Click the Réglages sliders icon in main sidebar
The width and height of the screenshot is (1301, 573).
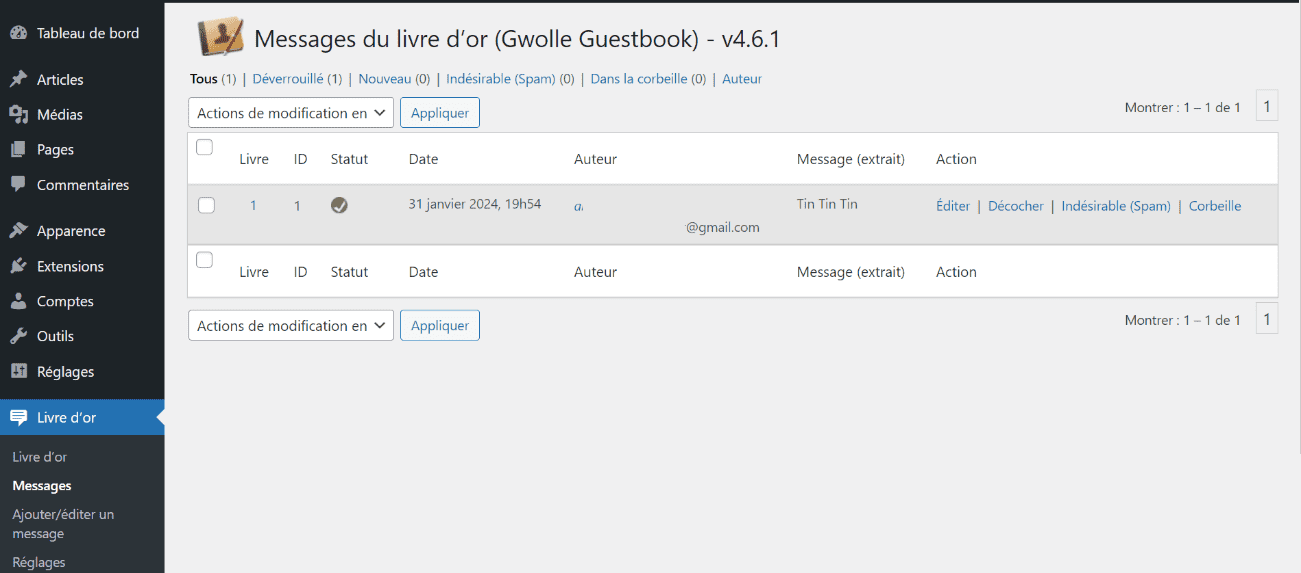click(18, 371)
